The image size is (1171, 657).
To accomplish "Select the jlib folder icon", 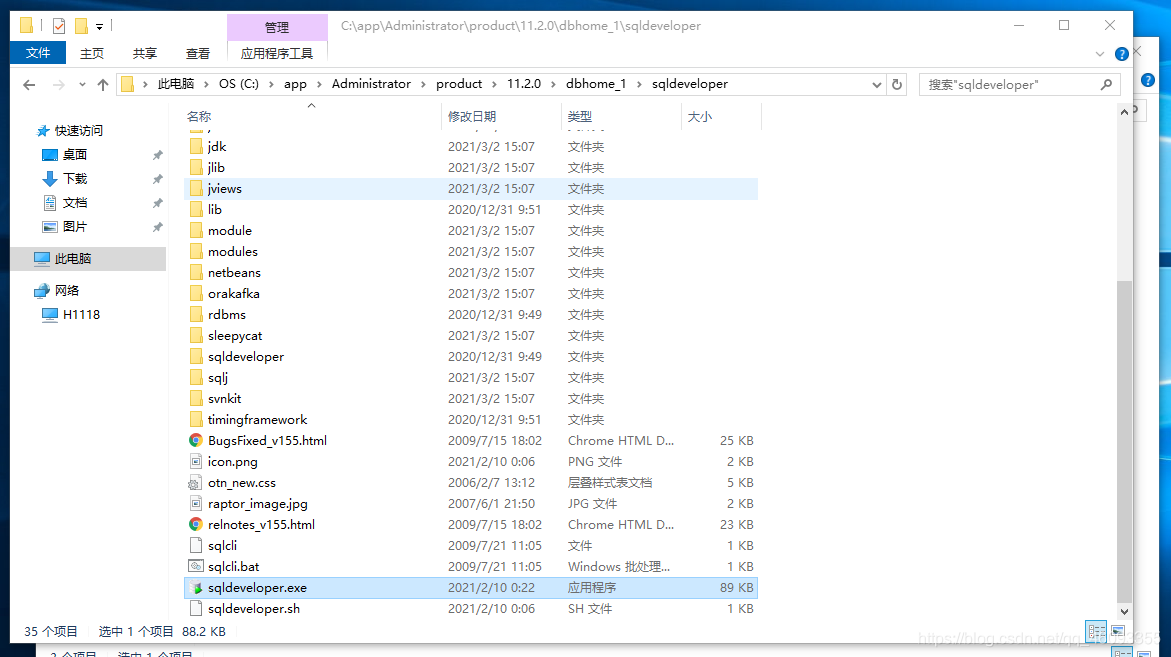I will [x=196, y=167].
